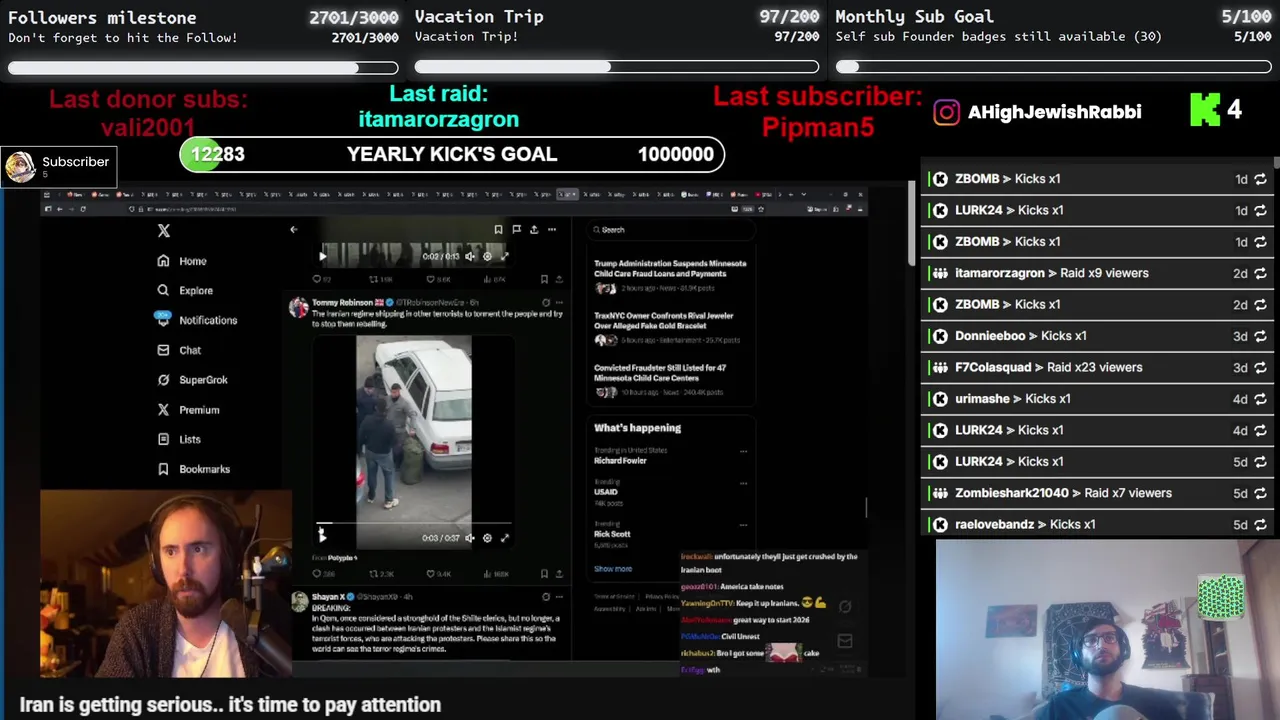Click the Lists icon
The image size is (1280, 720).
coord(163,439)
